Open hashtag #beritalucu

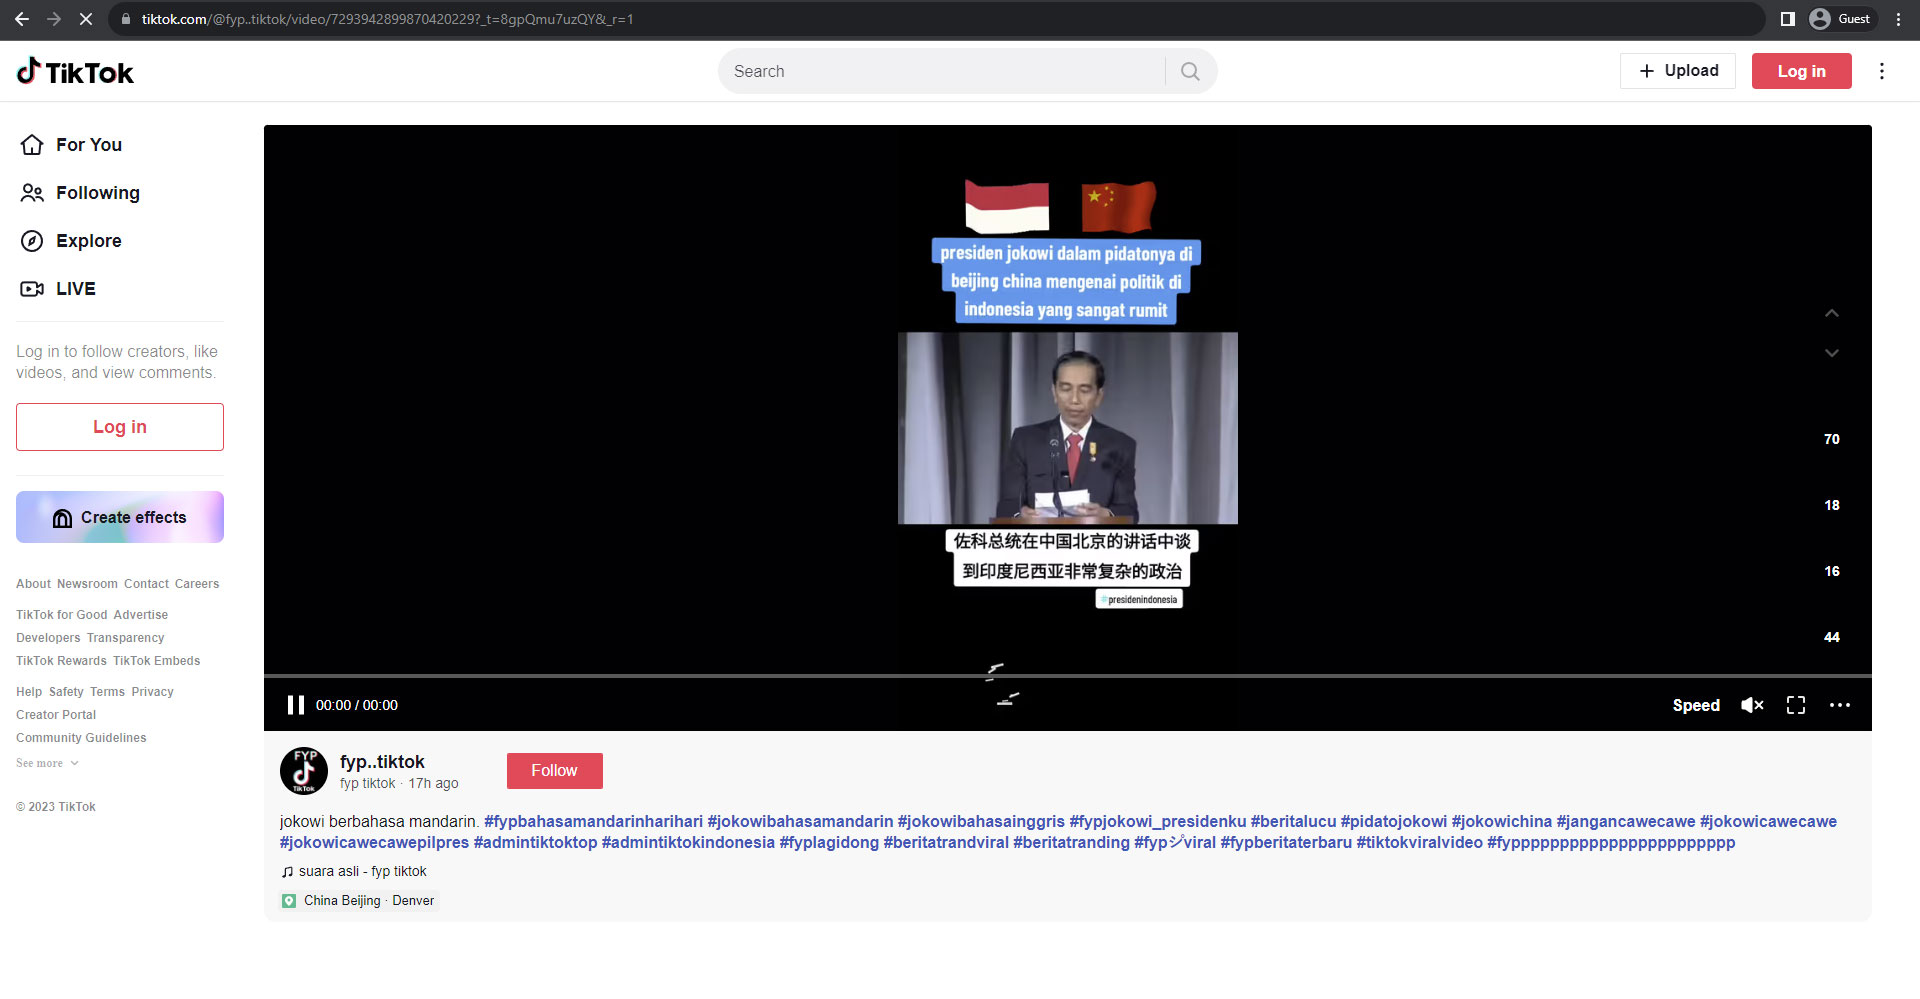coord(1293,821)
